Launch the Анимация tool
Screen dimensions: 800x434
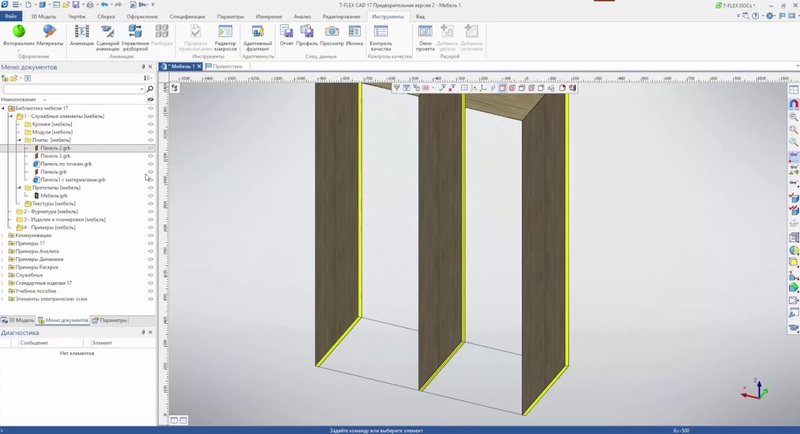81,35
